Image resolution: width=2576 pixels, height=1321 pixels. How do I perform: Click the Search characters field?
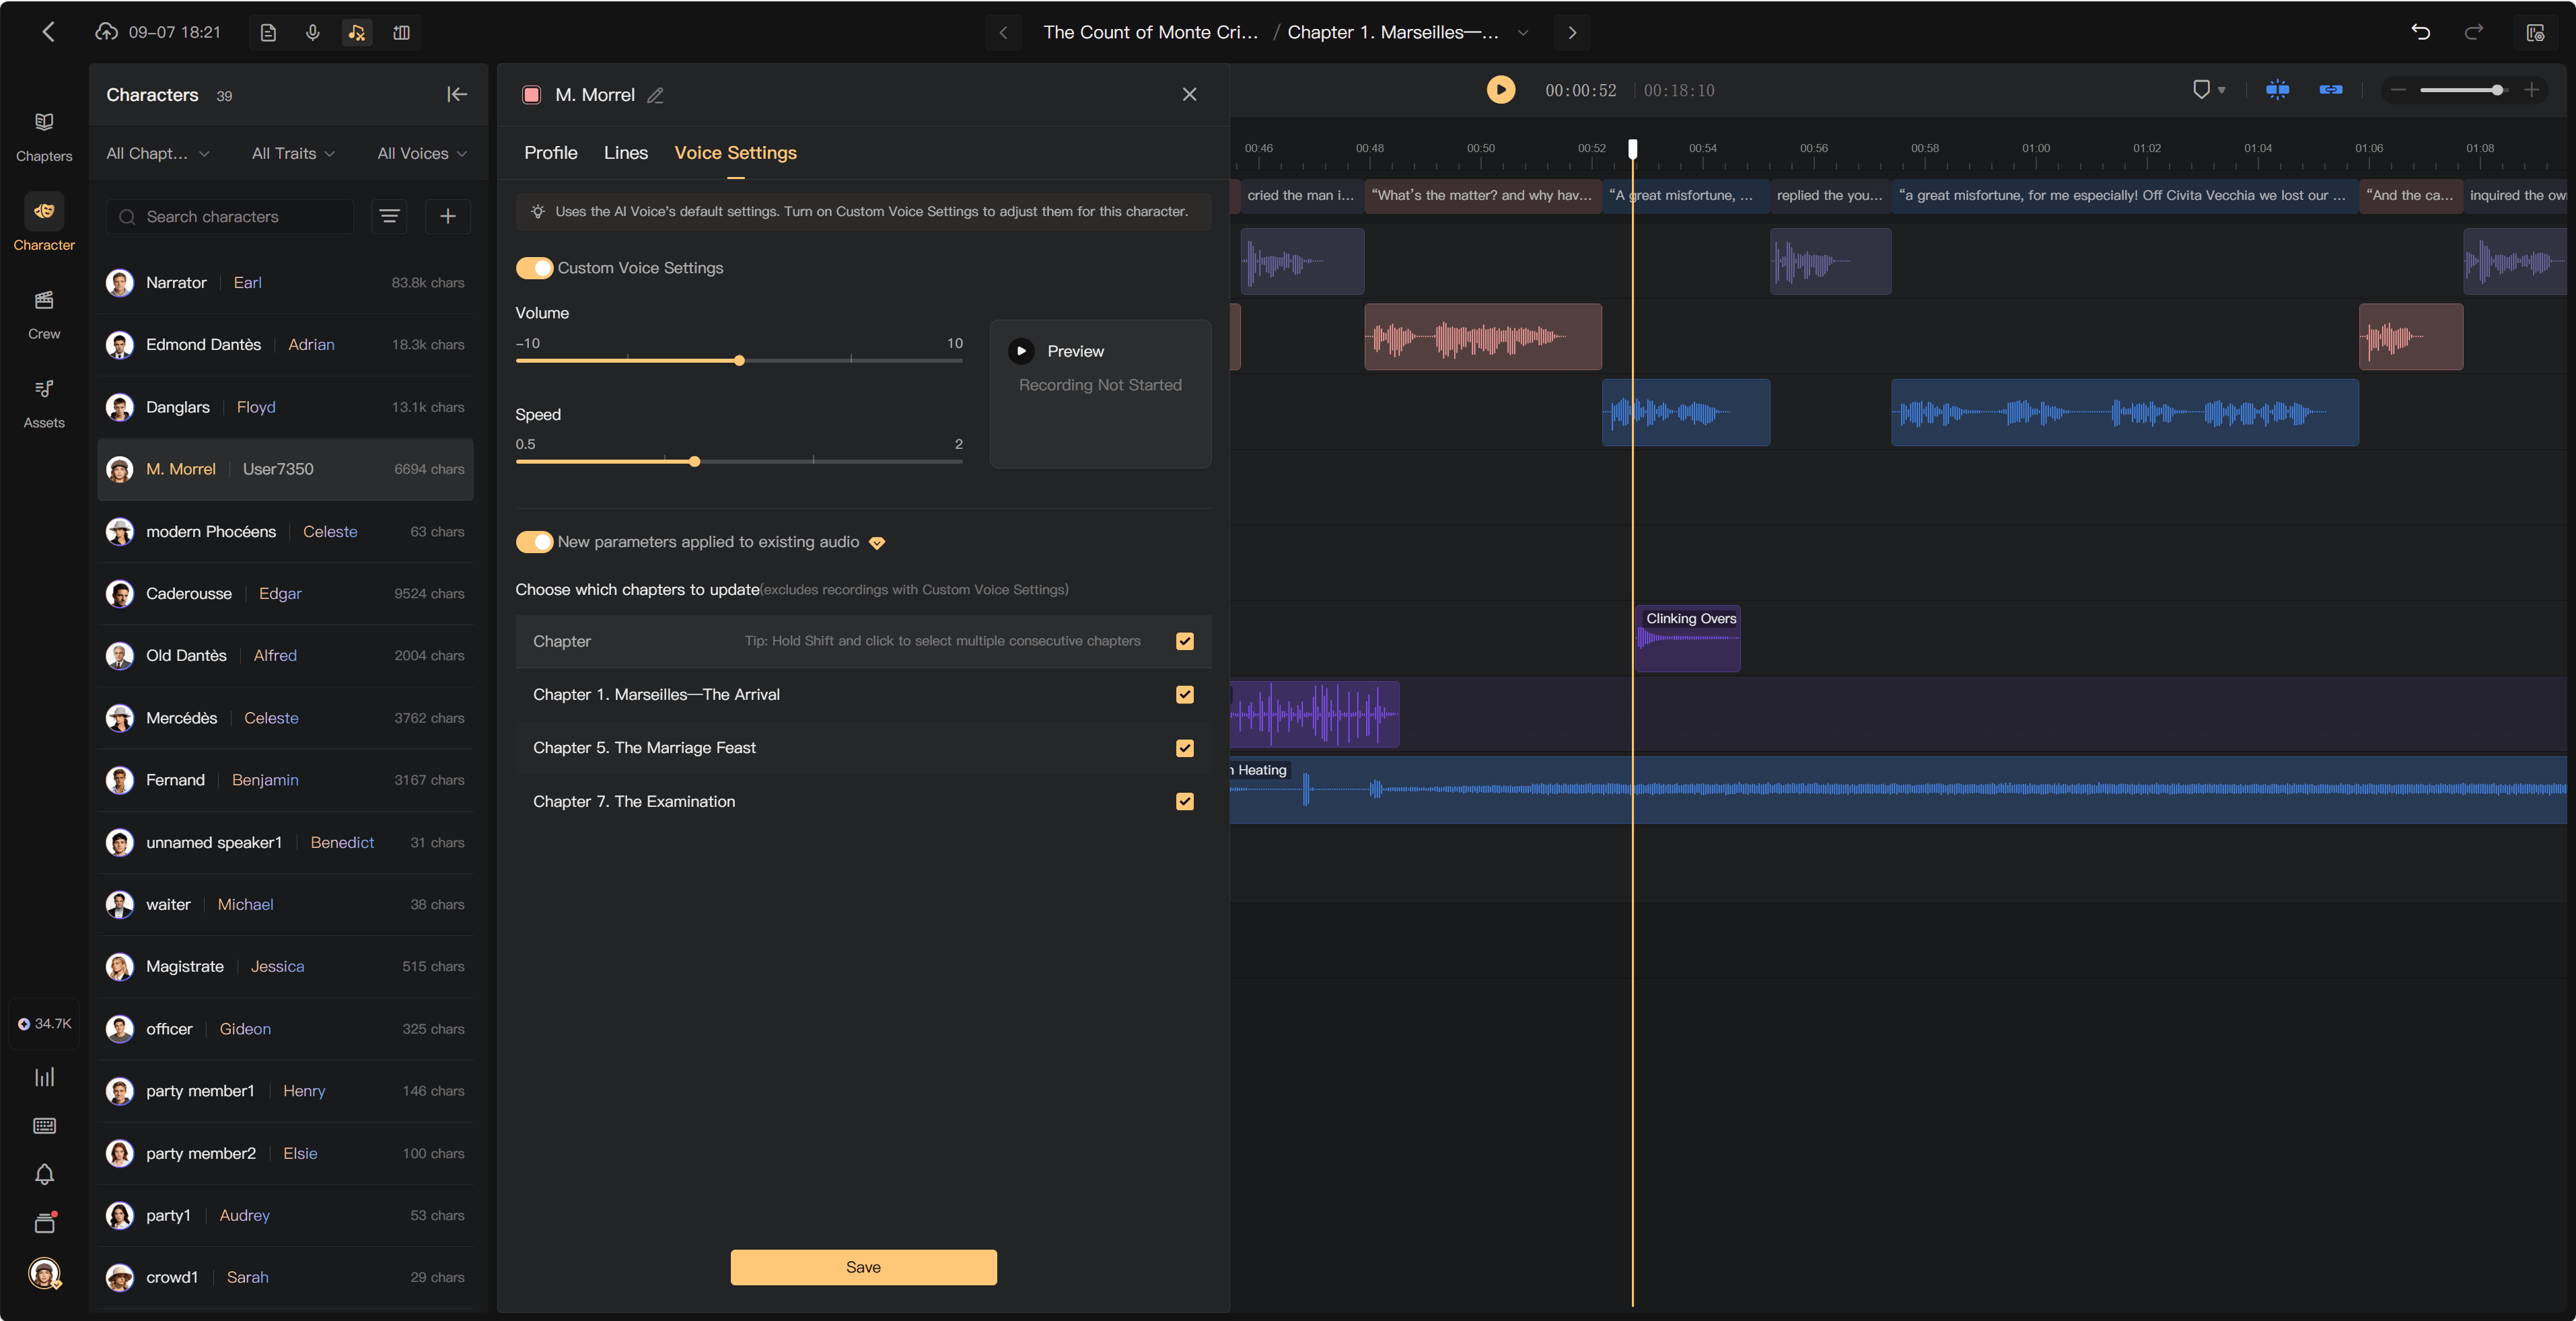[230, 216]
